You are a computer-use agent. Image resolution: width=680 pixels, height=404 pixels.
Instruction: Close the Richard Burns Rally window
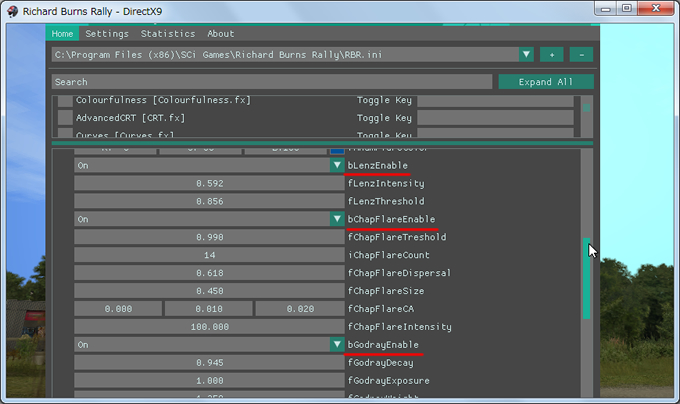656,9
